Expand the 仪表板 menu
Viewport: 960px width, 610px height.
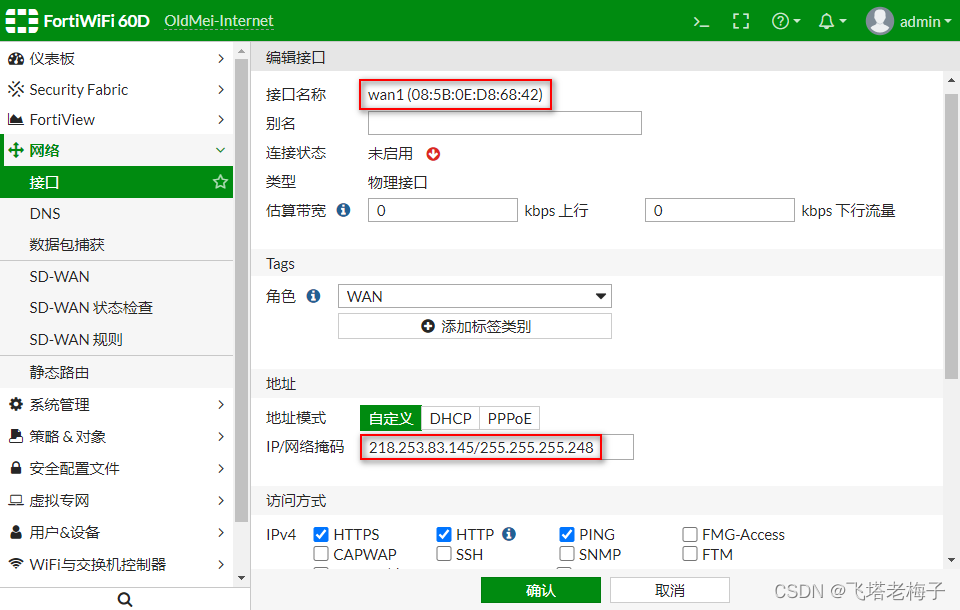tap(221, 59)
